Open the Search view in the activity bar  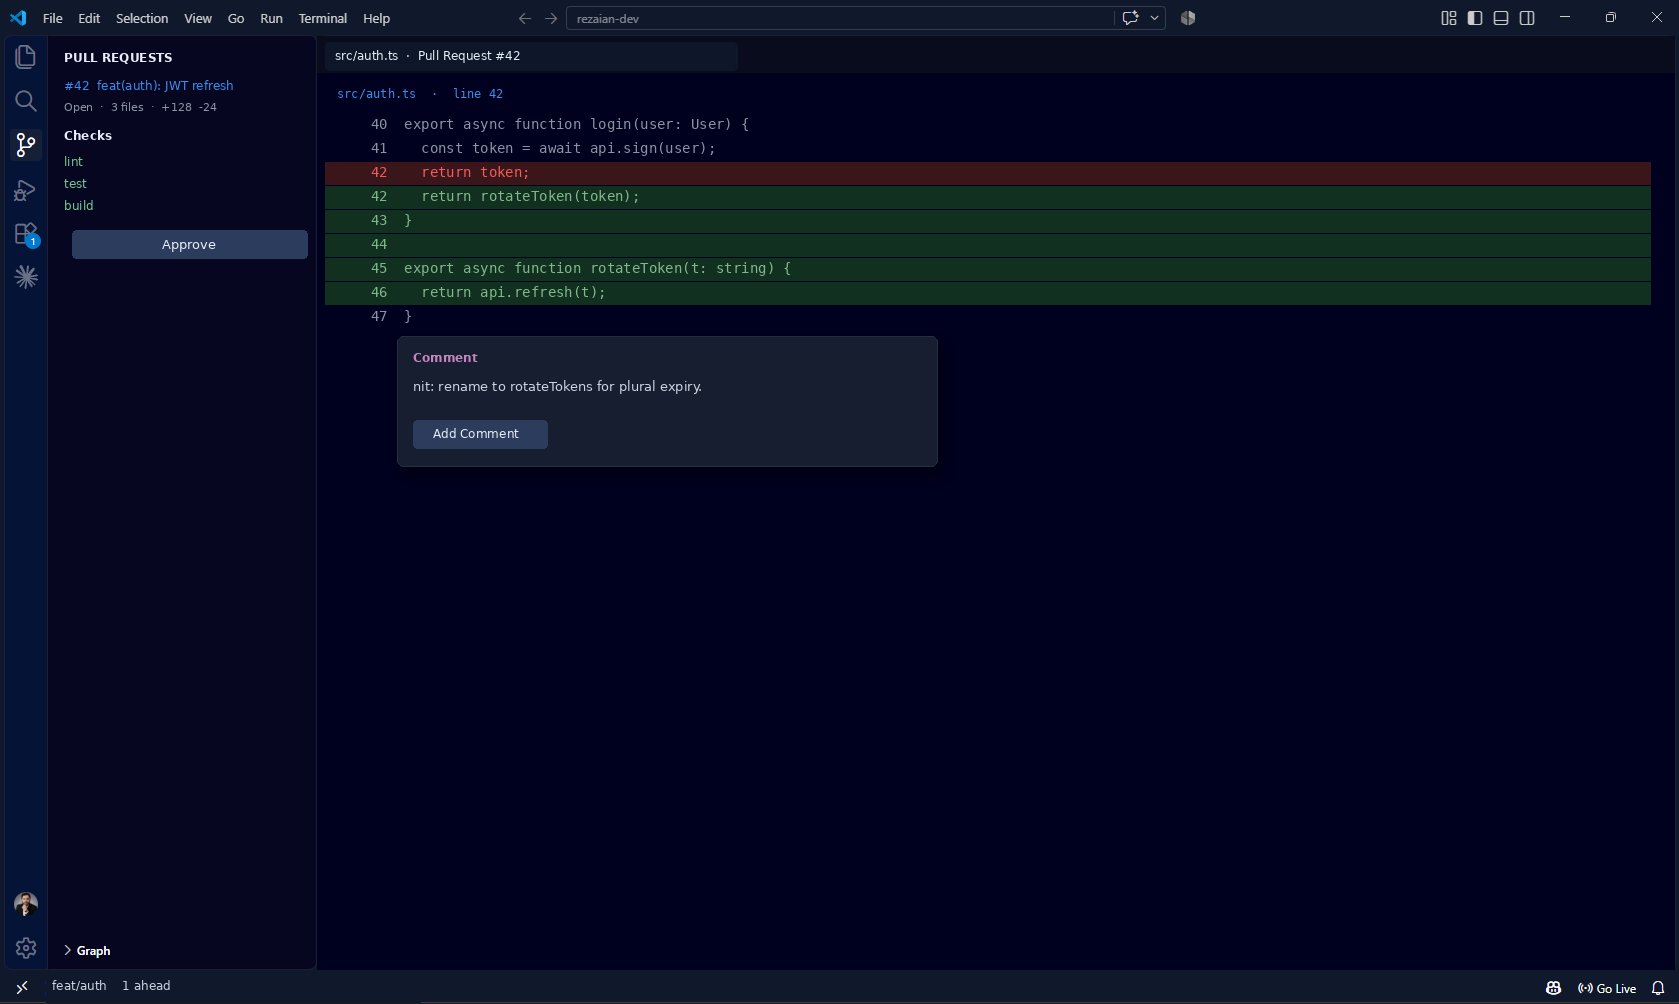[26, 101]
